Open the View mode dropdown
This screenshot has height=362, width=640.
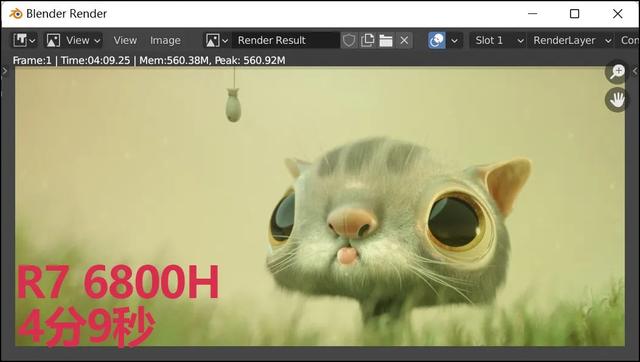[x=73, y=40]
